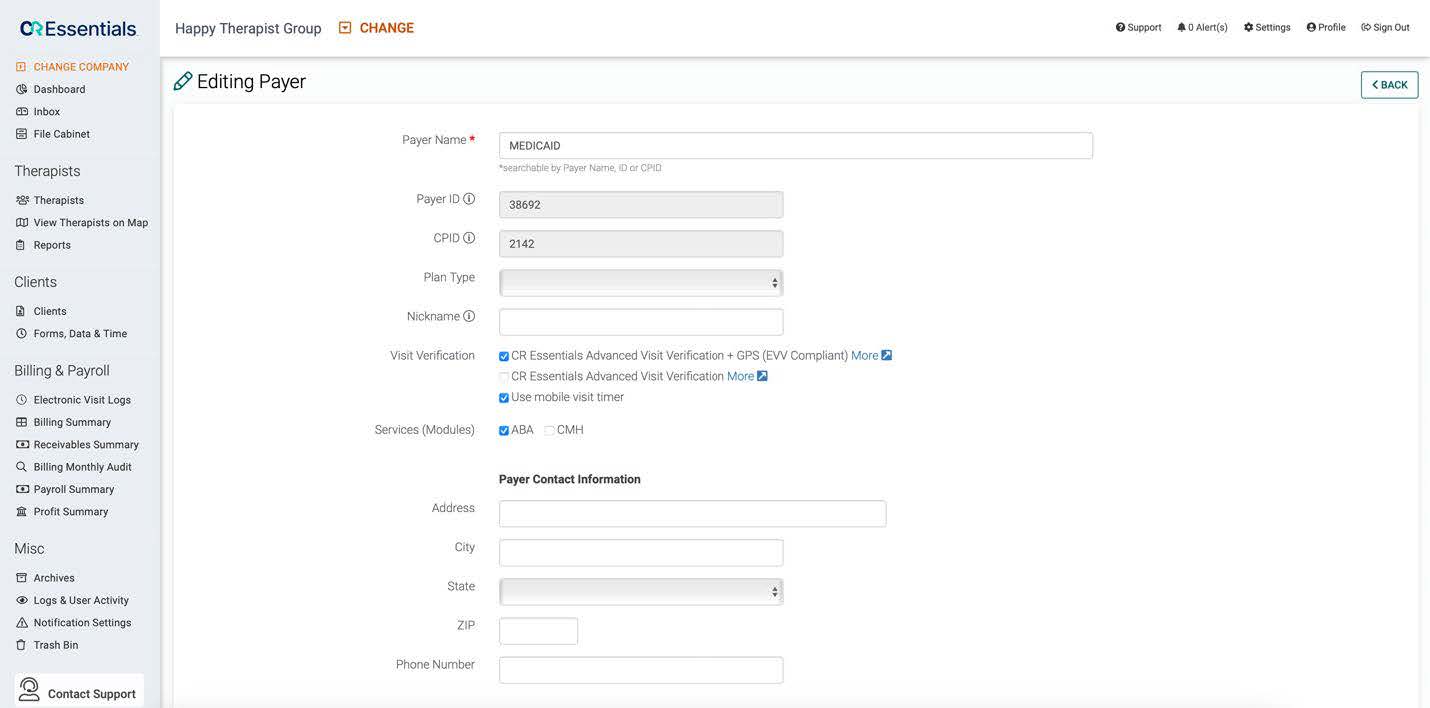View Therapists on Map

91,221
